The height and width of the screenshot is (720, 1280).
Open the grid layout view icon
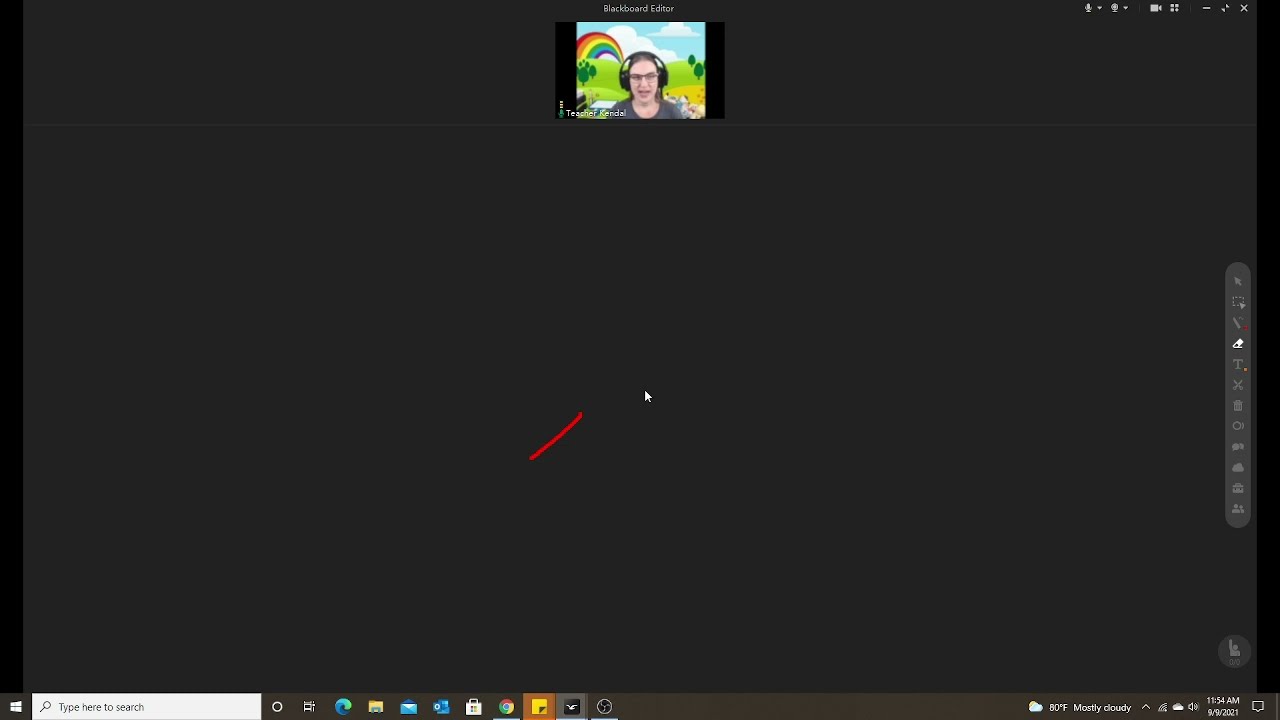[1175, 8]
